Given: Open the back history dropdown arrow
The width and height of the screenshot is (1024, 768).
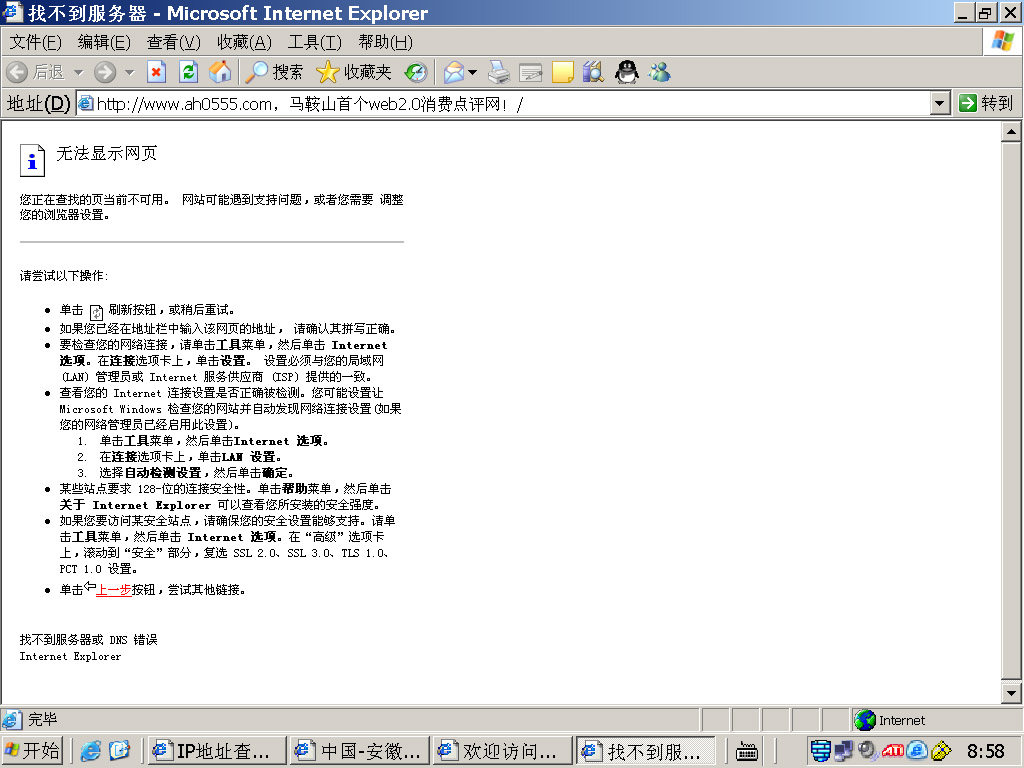Looking at the screenshot, I should (78, 72).
